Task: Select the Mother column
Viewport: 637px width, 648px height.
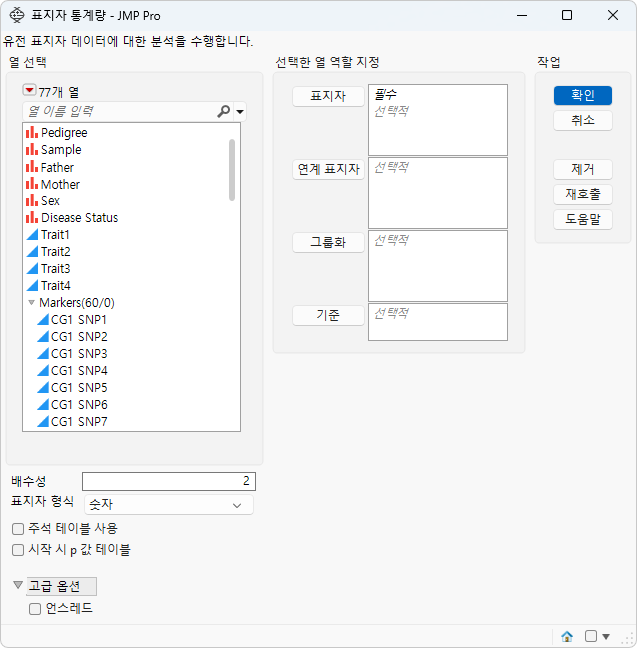Action: click(60, 184)
